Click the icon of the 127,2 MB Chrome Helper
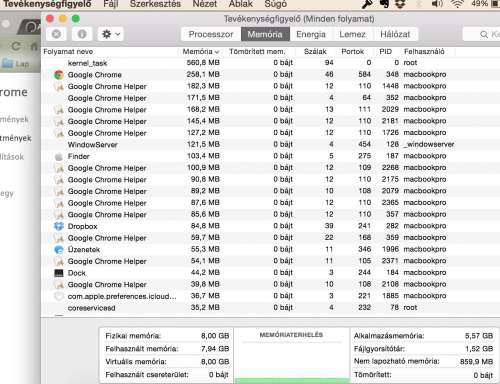 tap(59, 133)
